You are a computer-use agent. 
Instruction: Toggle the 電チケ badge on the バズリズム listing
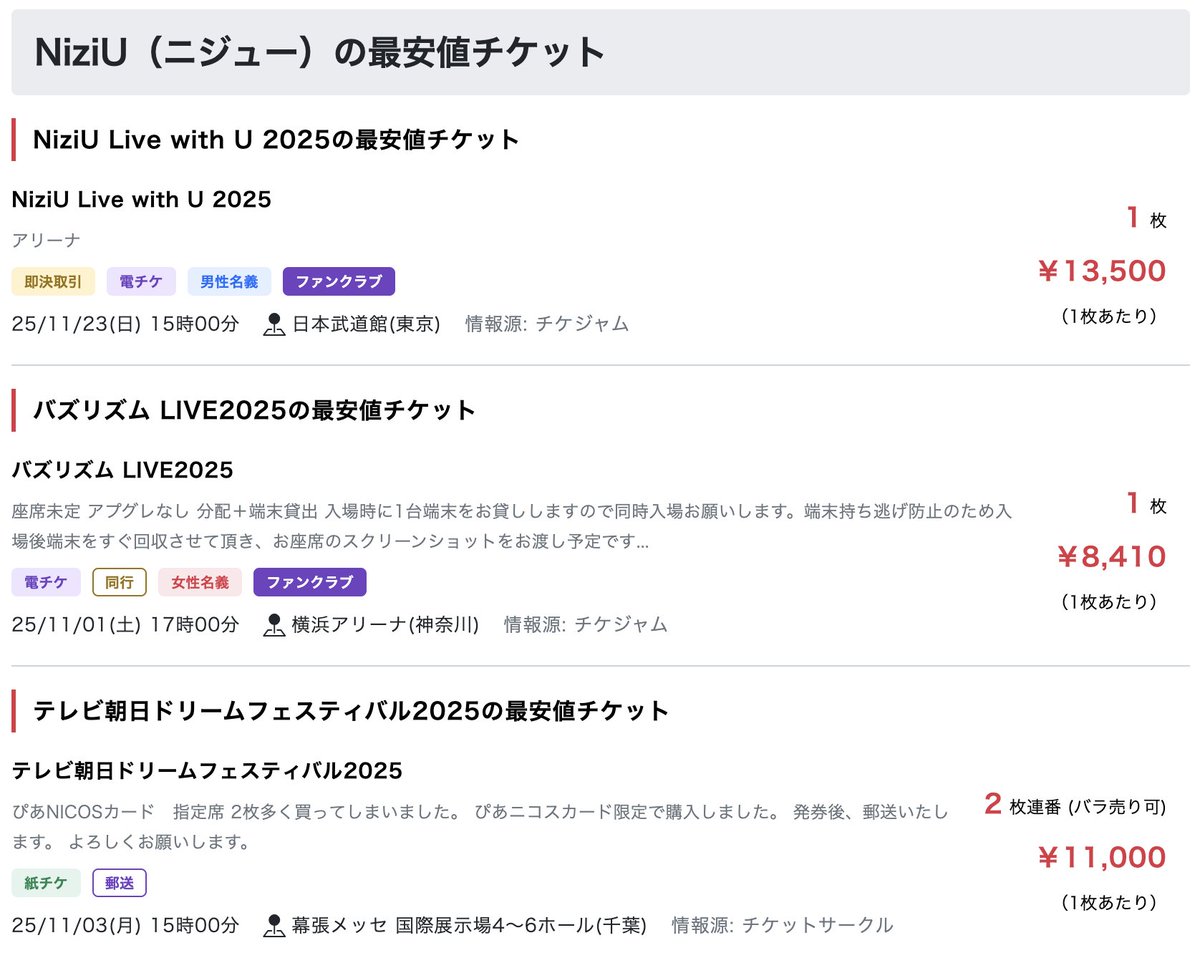pos(46,581)
